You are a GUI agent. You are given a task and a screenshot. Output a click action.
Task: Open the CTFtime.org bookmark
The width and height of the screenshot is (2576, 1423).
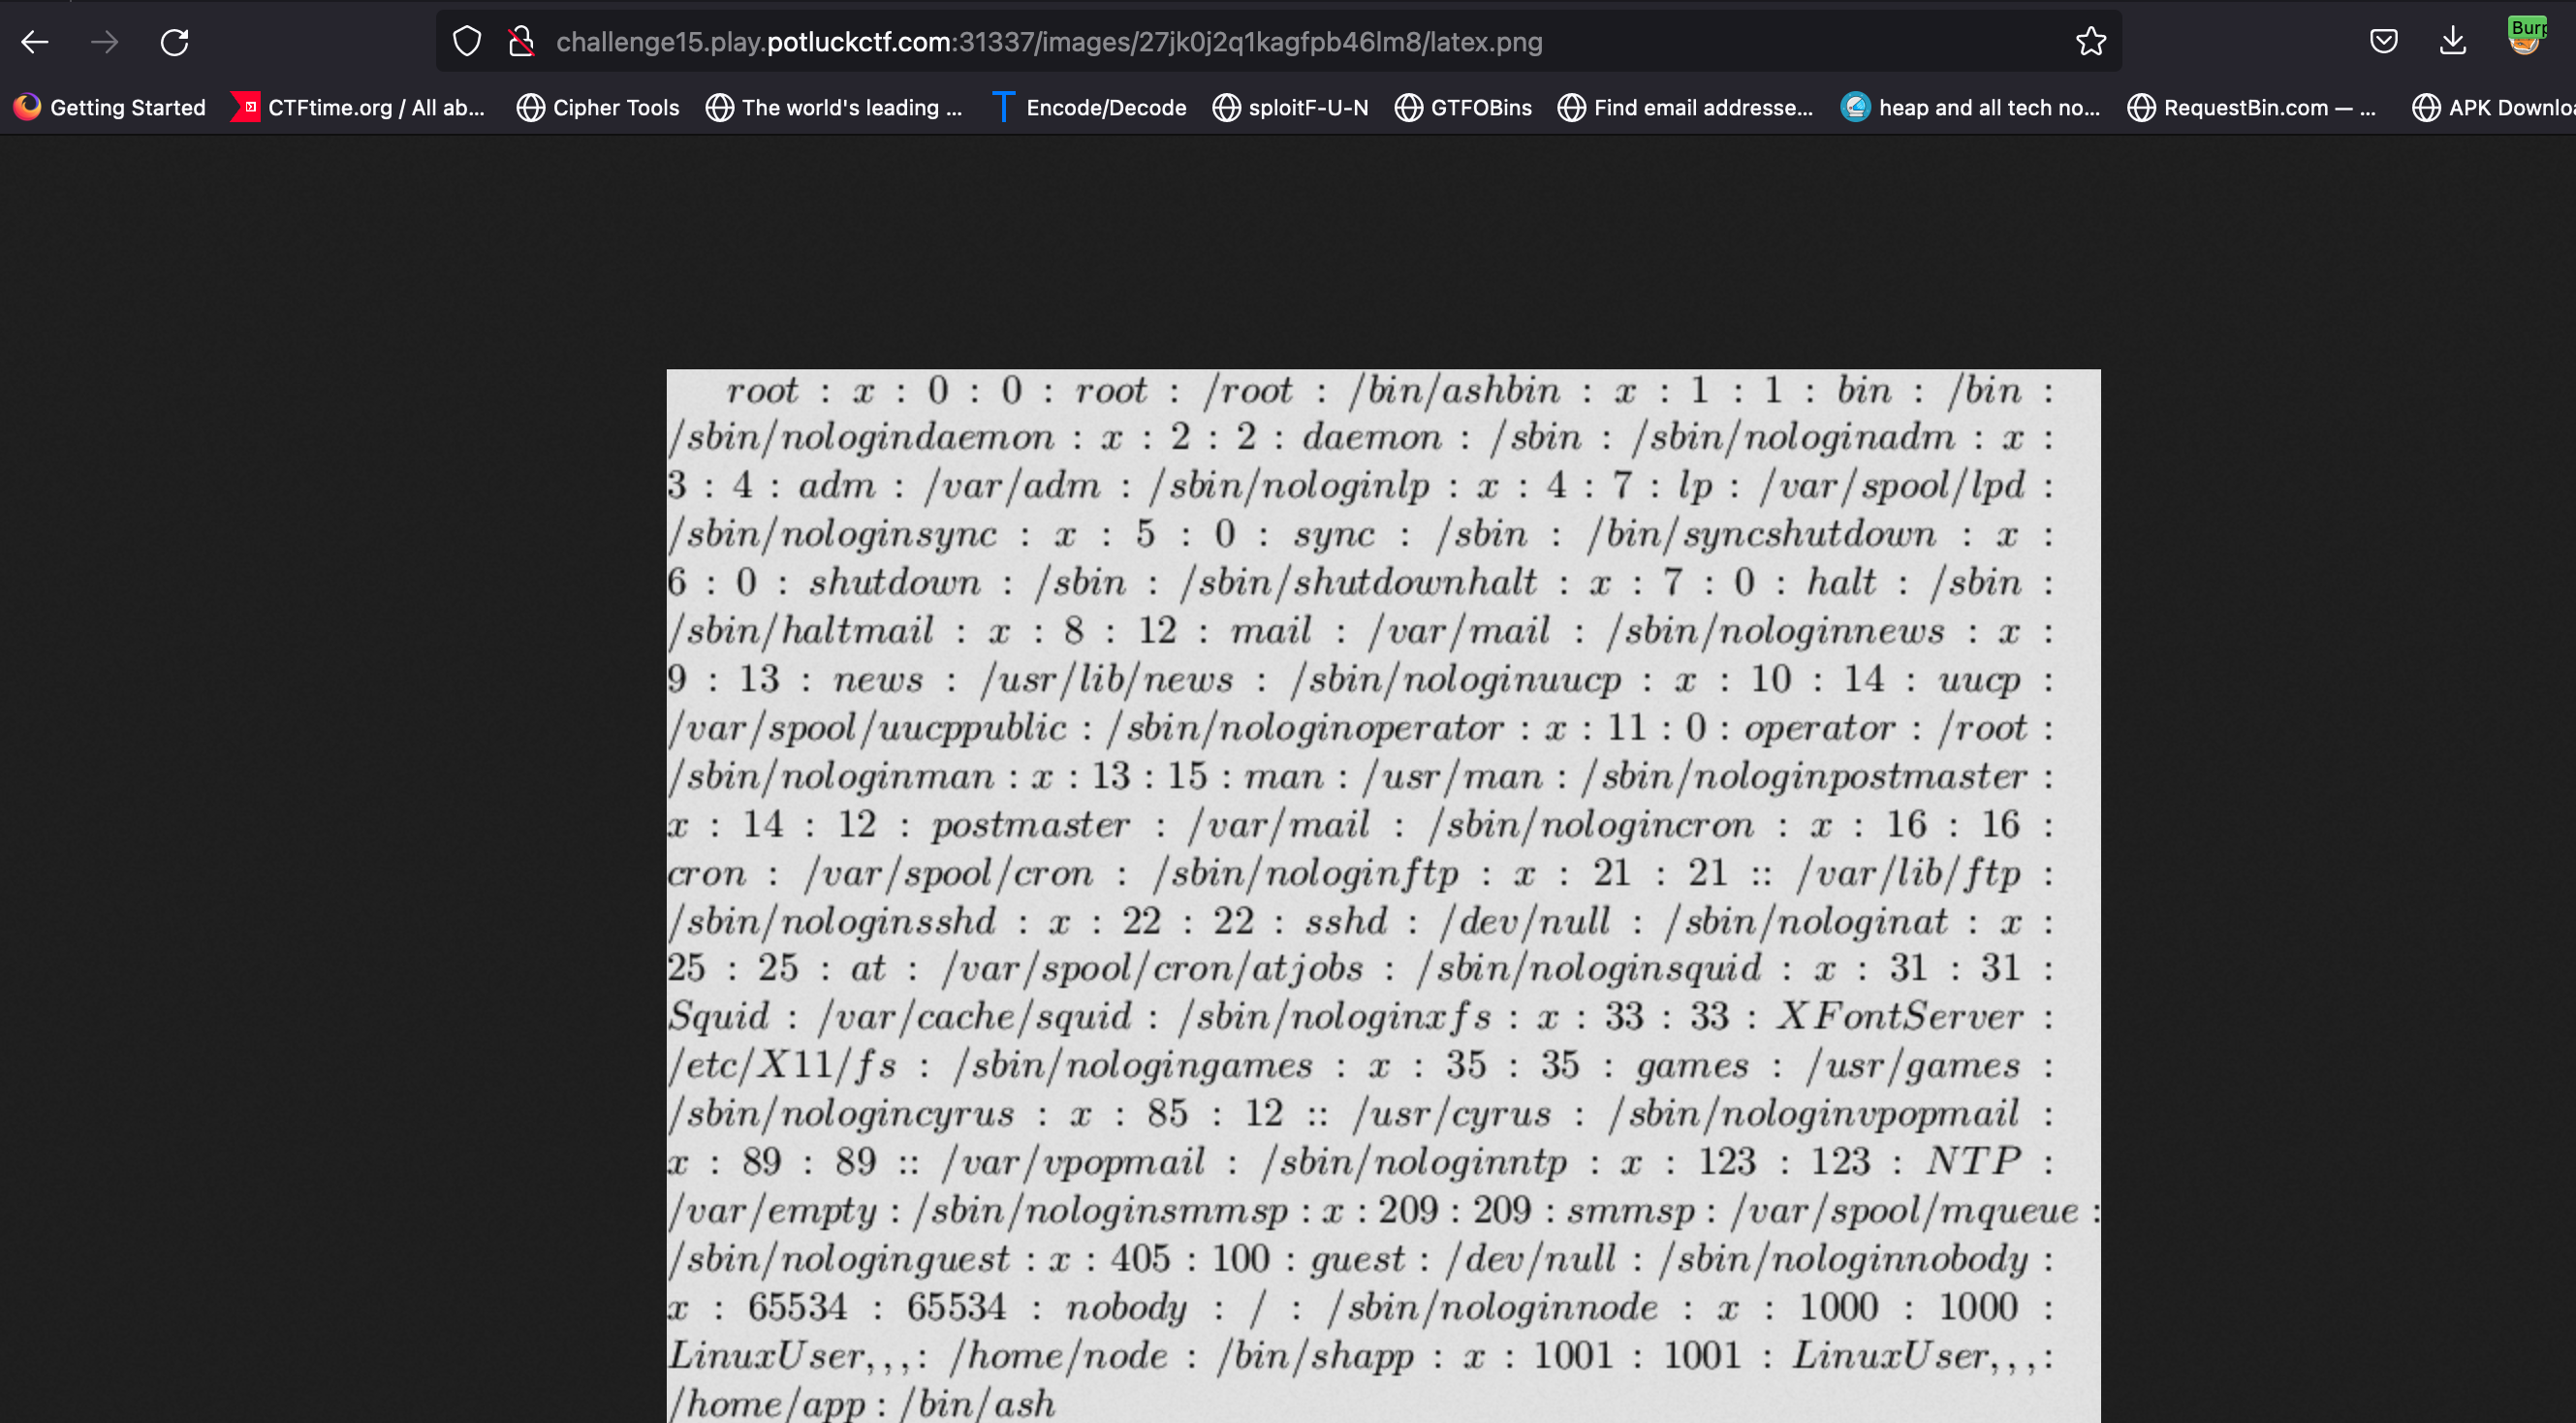pyautogui.click(x=358, y=107)
